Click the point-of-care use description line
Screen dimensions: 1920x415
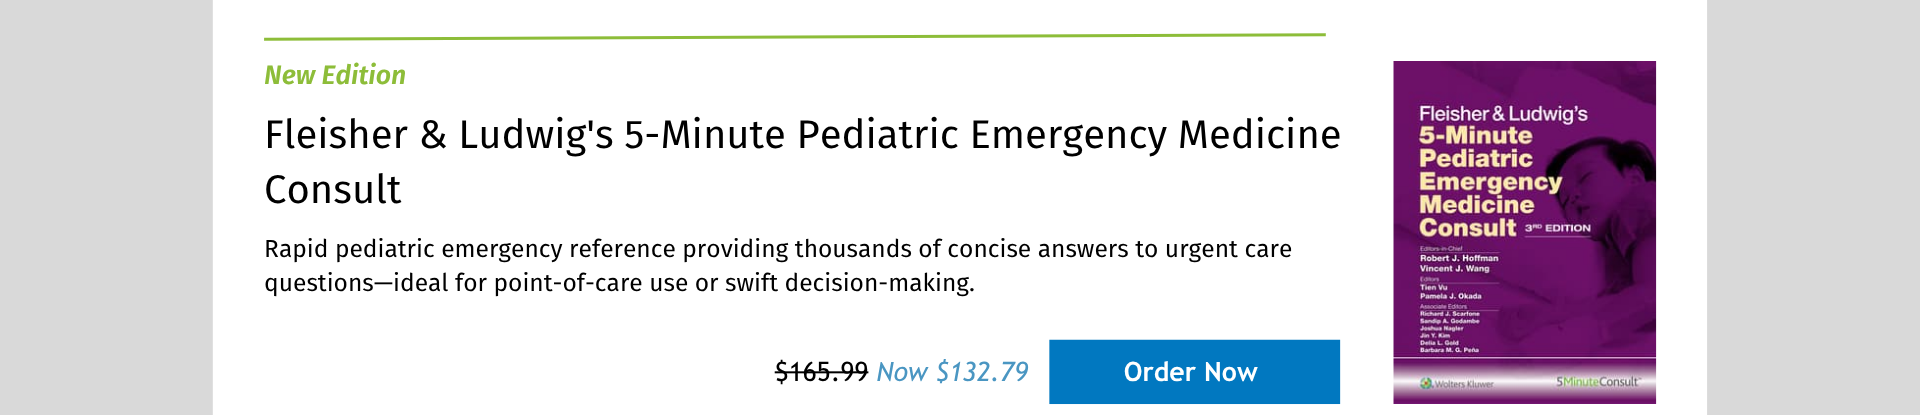click(x=619, y=283)
